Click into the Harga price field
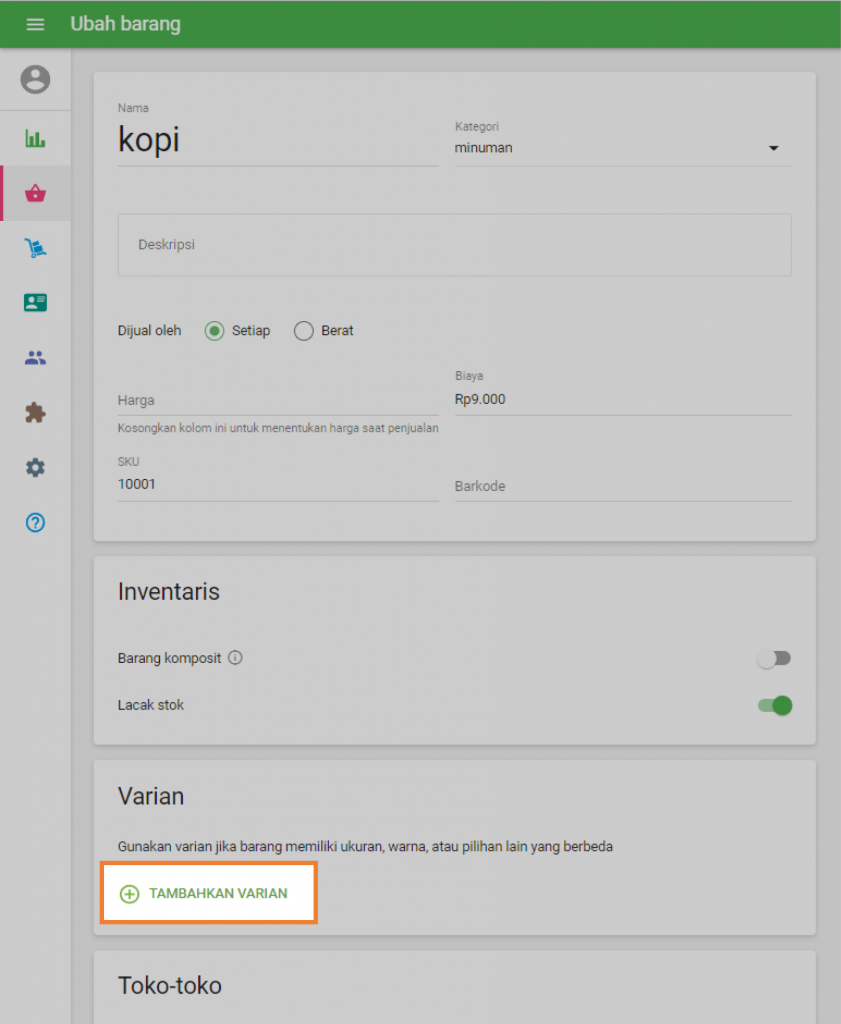Image resolution: width=841 pixels, height=1024 pixels. [277, 400]
